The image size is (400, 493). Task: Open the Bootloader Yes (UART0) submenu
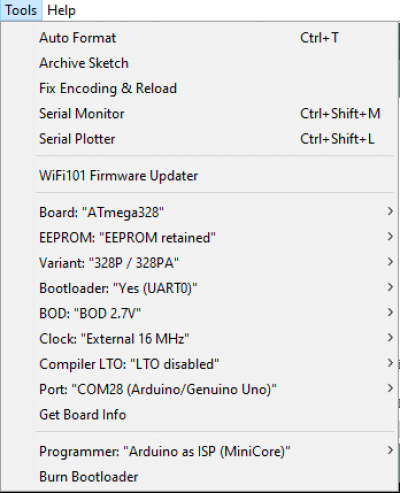(x=215, y=288)
